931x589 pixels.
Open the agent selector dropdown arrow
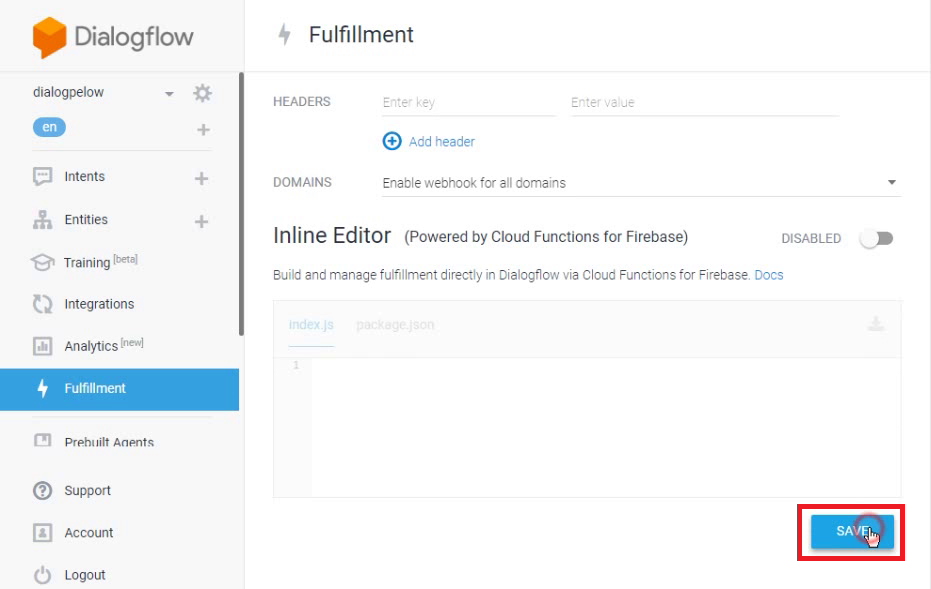(169, 94)
